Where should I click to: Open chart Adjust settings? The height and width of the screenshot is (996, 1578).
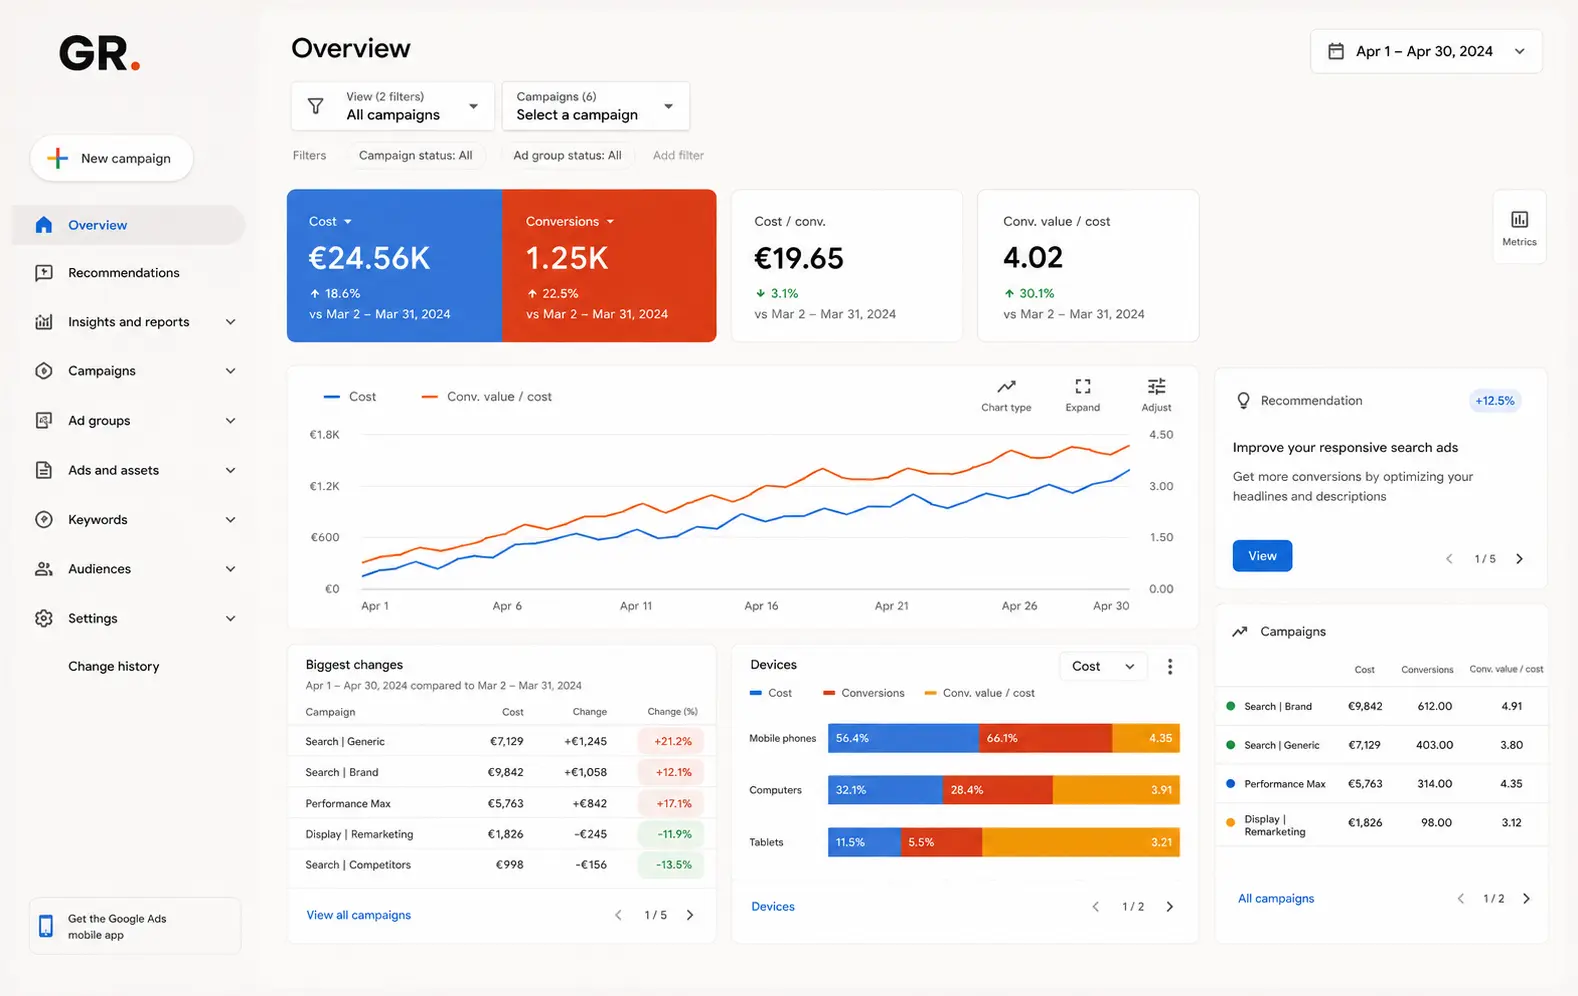point(1156,395)
